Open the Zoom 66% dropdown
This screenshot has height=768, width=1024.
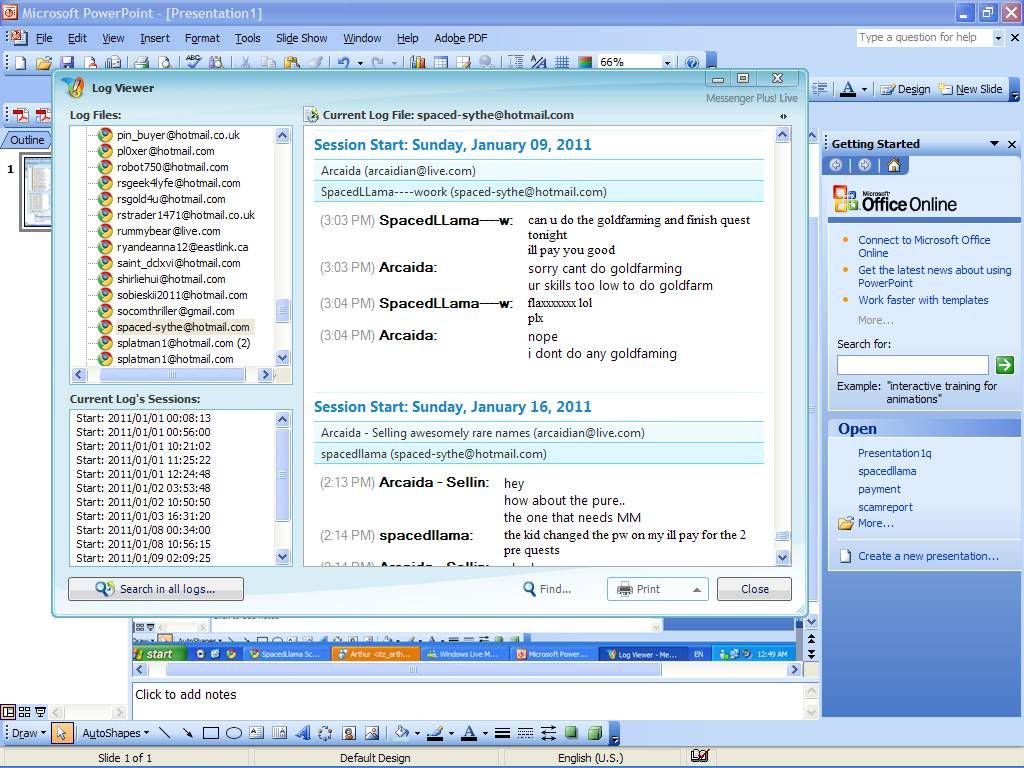coord(667,63)
